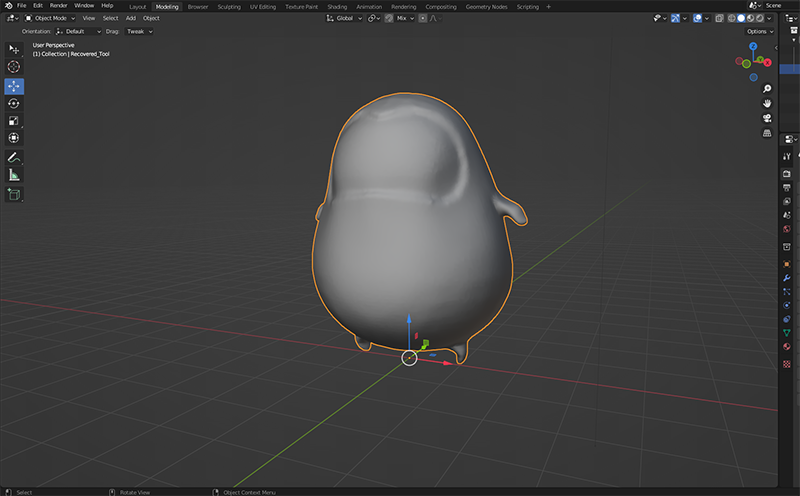Switch to the Sculpting workspace tab
Viewport: 800px width, 496px height.
(229, 6)
